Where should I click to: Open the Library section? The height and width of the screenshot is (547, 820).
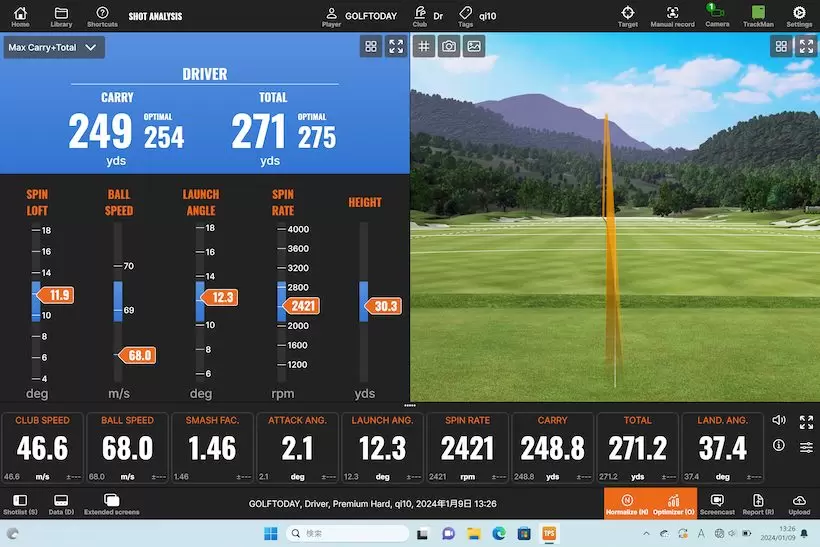(x=61, y=15)
